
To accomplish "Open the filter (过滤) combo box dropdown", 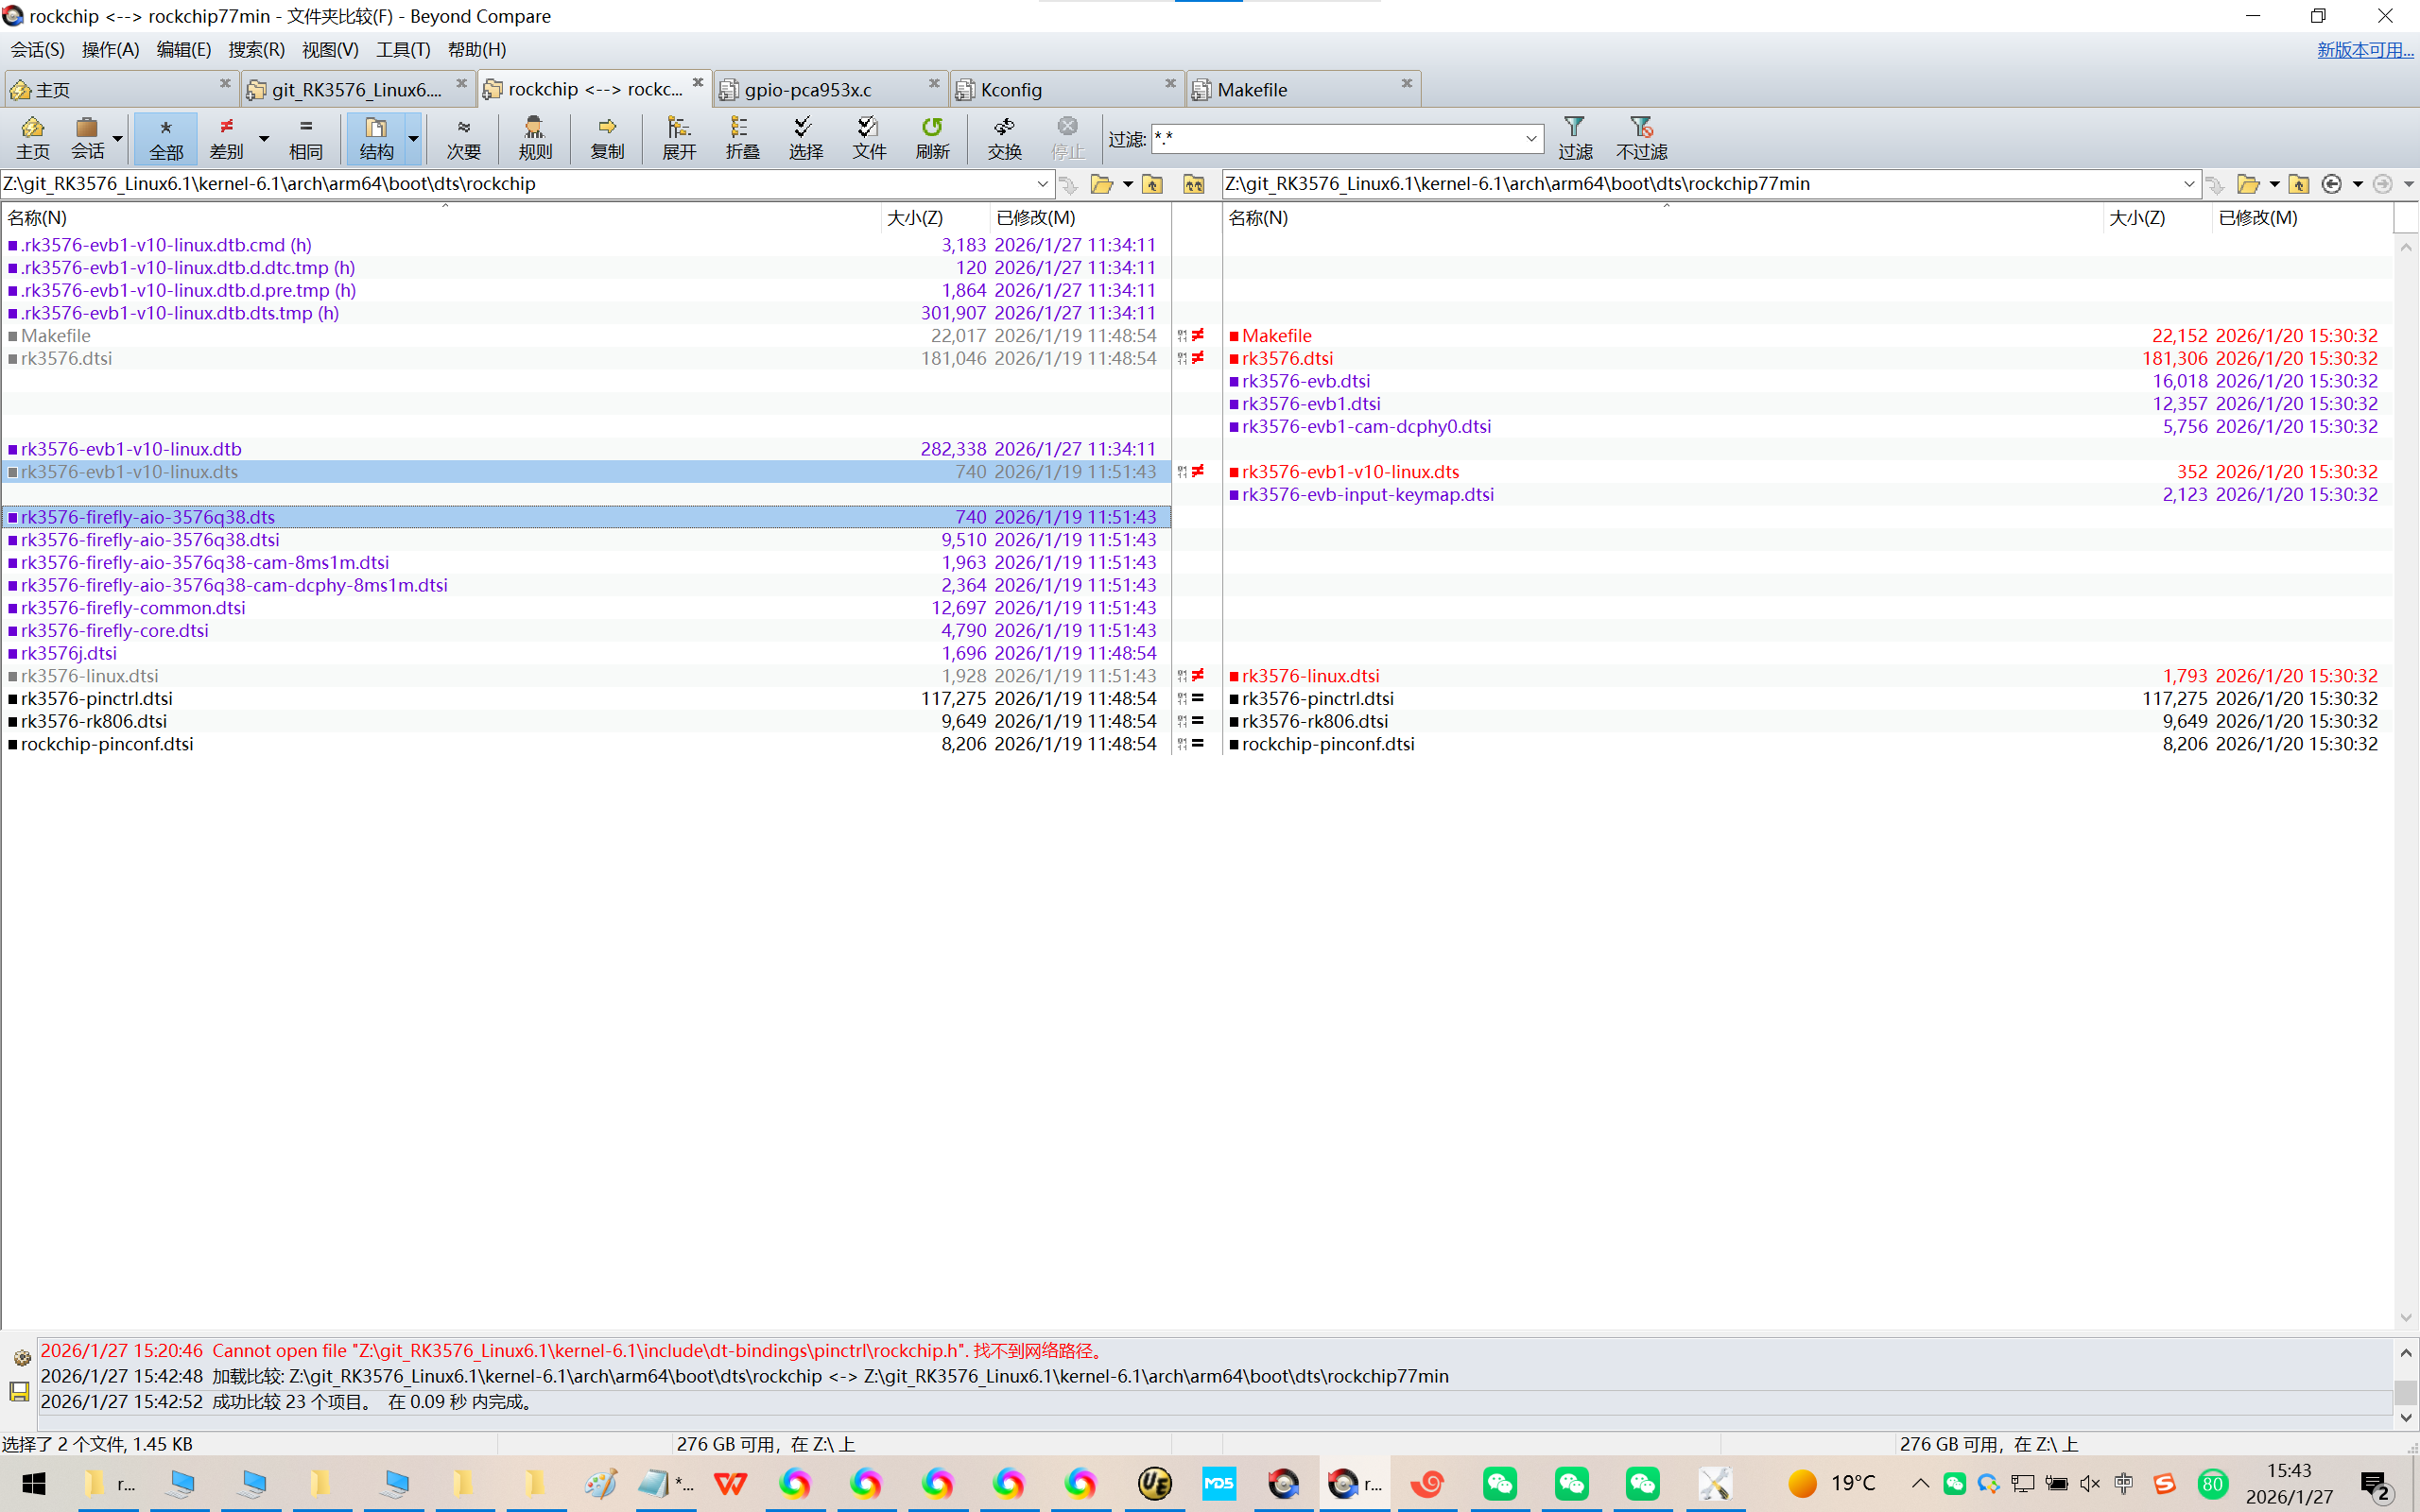I will point(1530,138).
